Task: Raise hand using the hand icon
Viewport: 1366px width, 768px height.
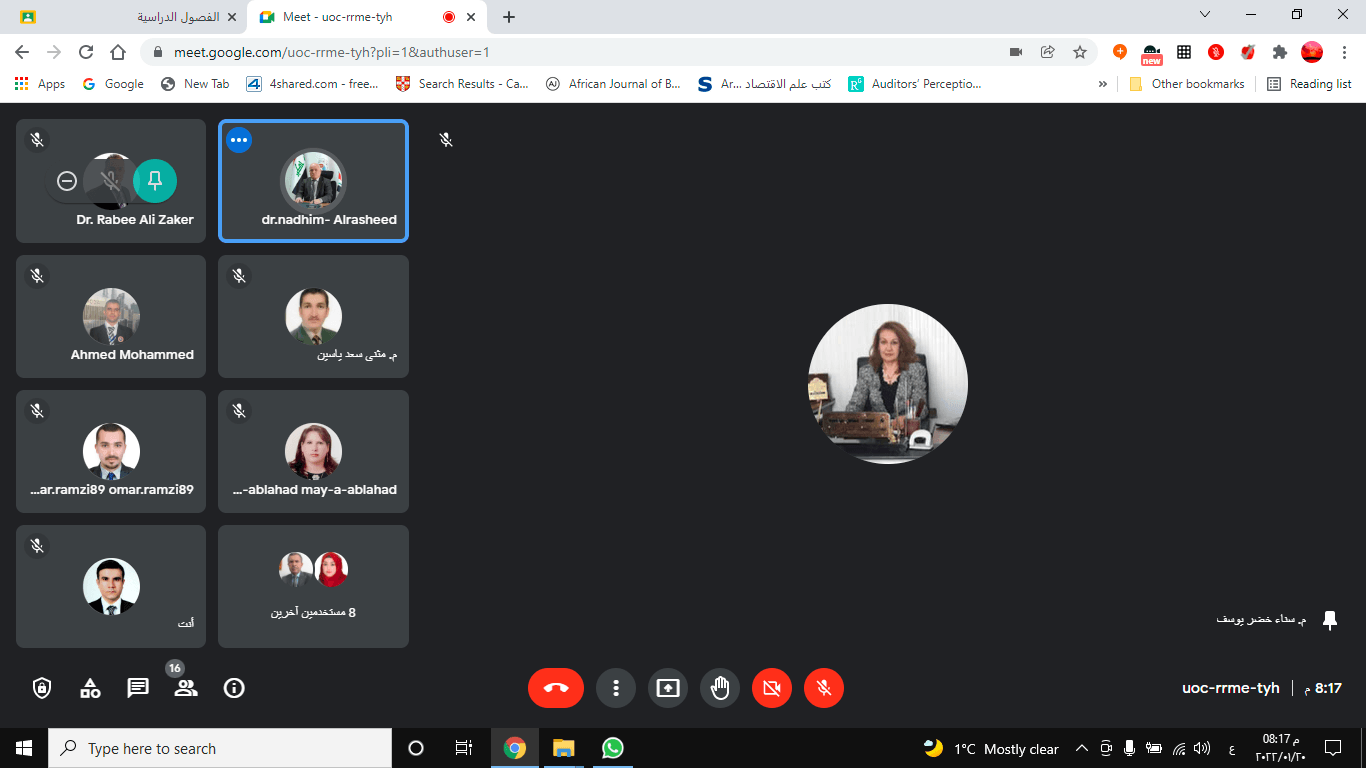Action: [x=720, y=688]
